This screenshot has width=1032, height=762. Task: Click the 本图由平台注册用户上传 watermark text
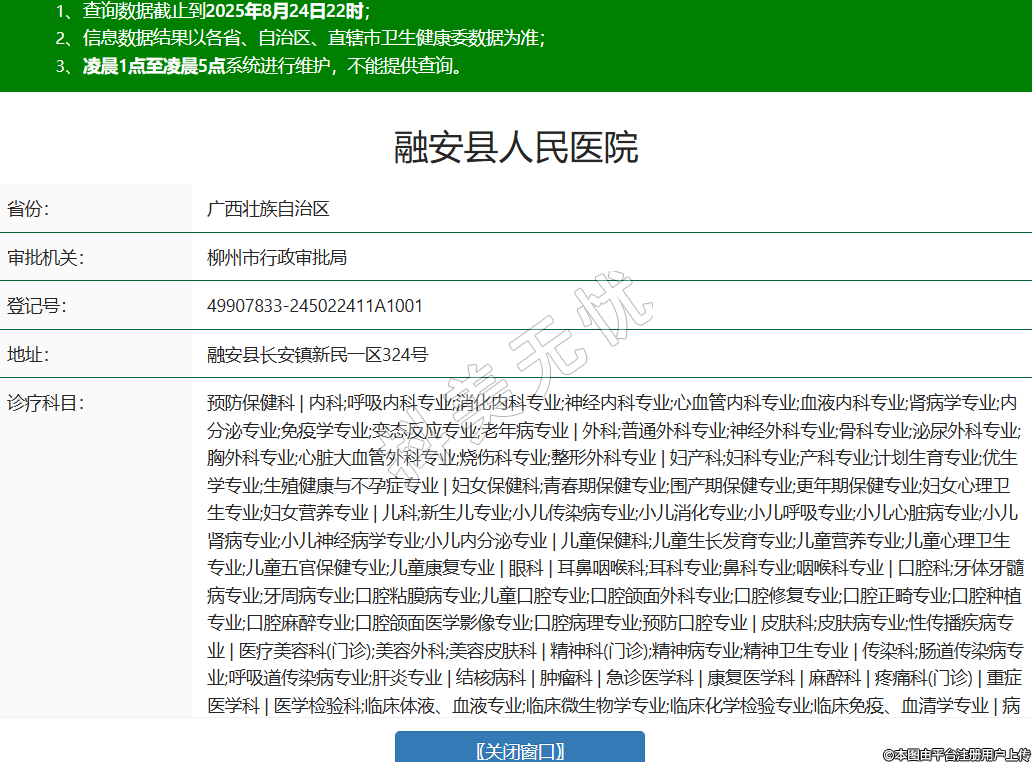click(942, 754)
